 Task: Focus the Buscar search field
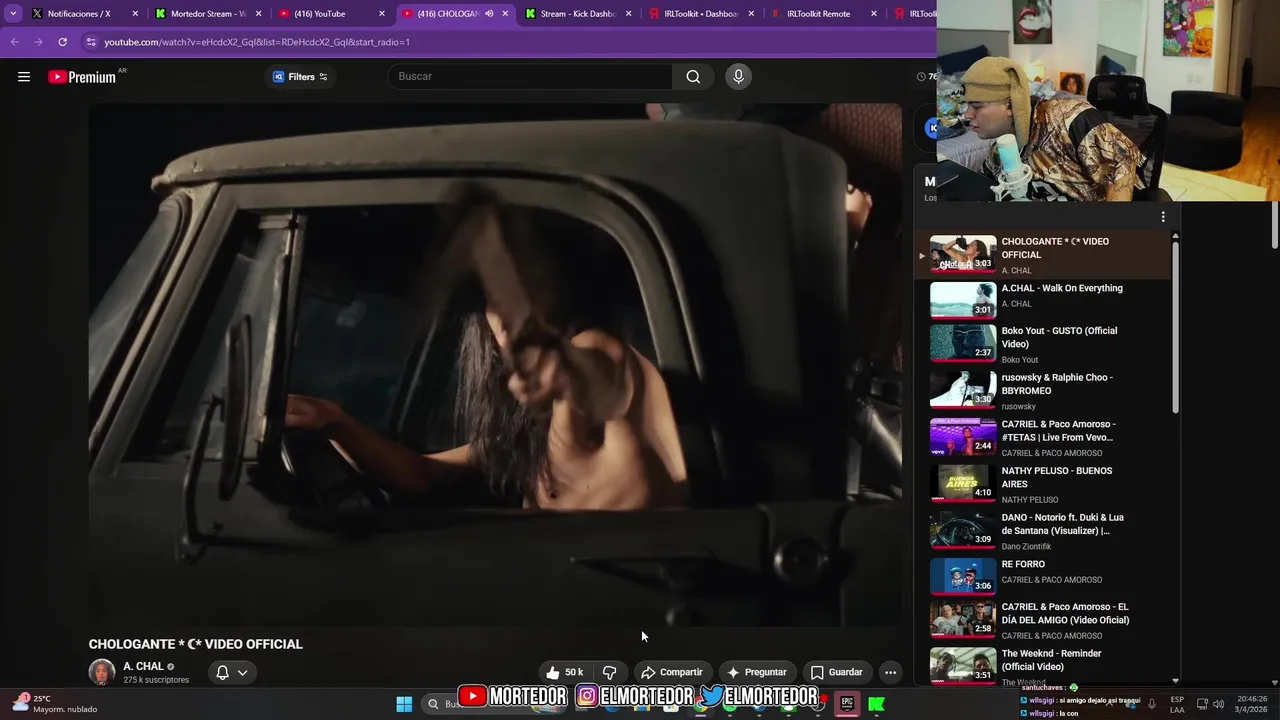(x=530, y=77)
